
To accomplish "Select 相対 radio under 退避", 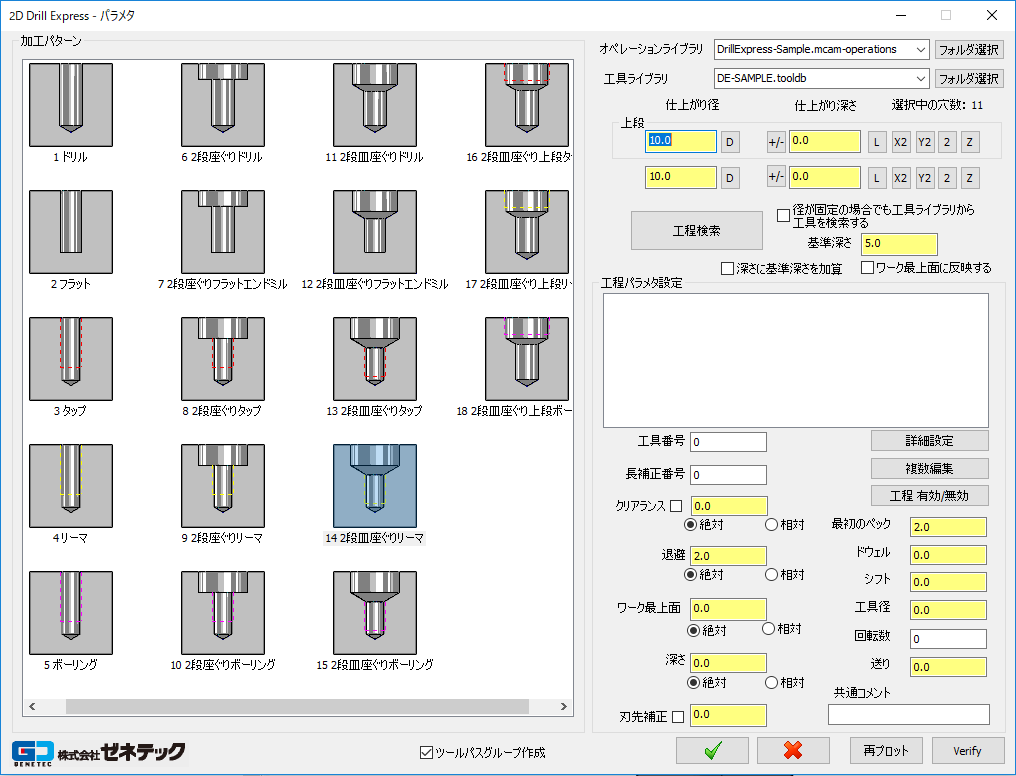I will [x=771, y=575].
